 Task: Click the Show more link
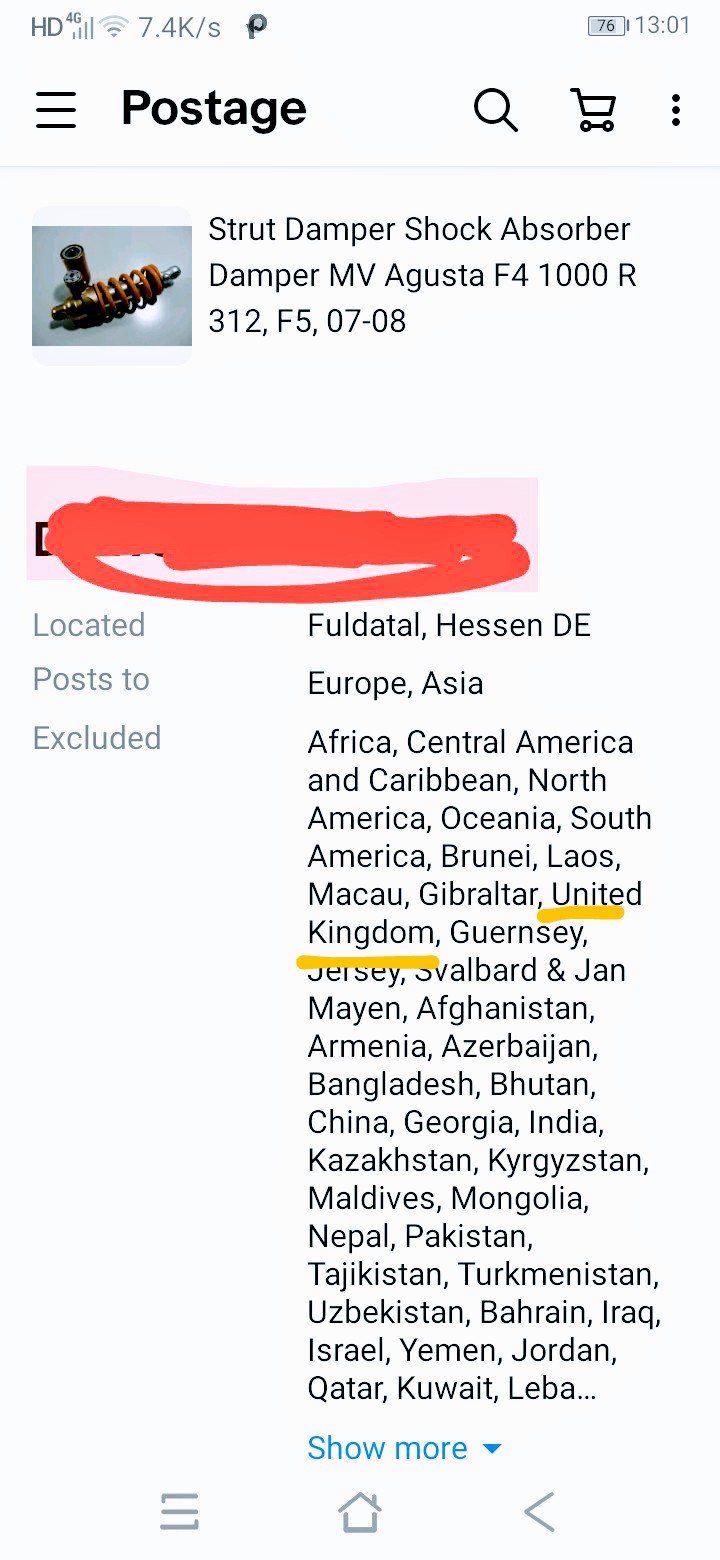(388, 1448)
